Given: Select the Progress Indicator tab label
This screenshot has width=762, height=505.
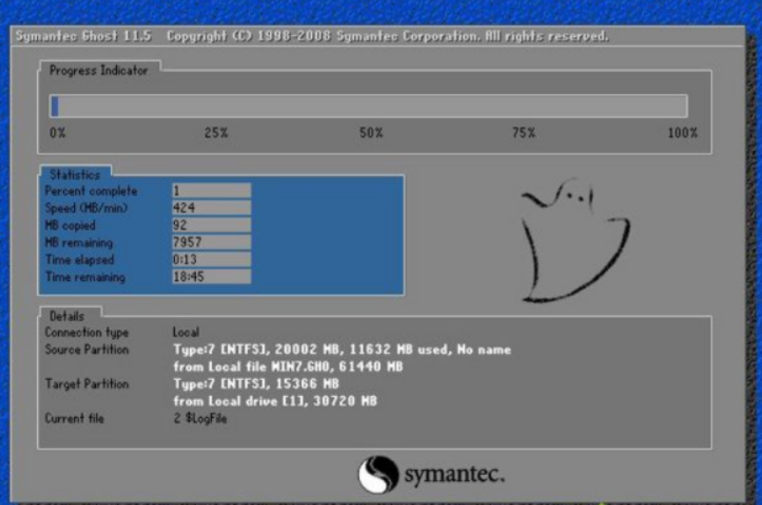Looking at the screenshot, I should coord(98,70).
